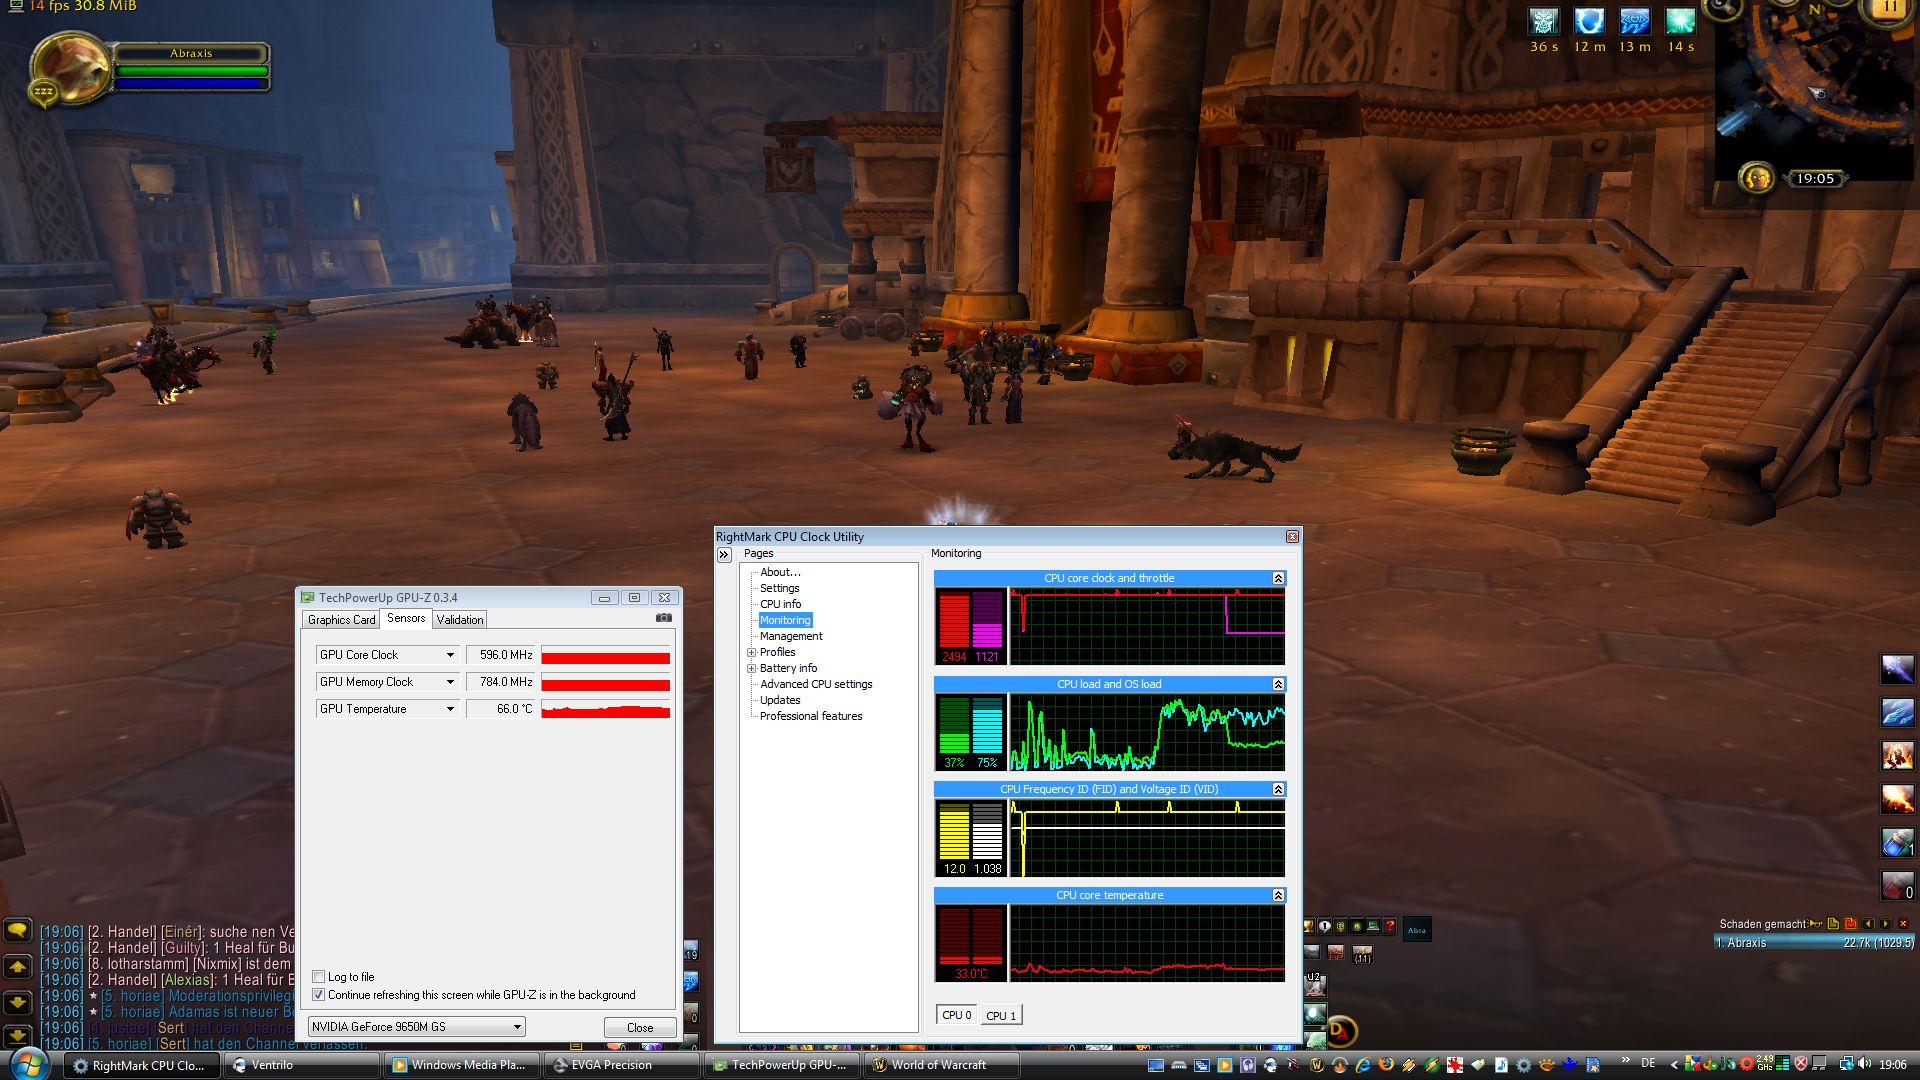The height and width of the screenshot is (1080, 1920).
Task: Open About page in RightMark tree
Action: click(780, 572)
